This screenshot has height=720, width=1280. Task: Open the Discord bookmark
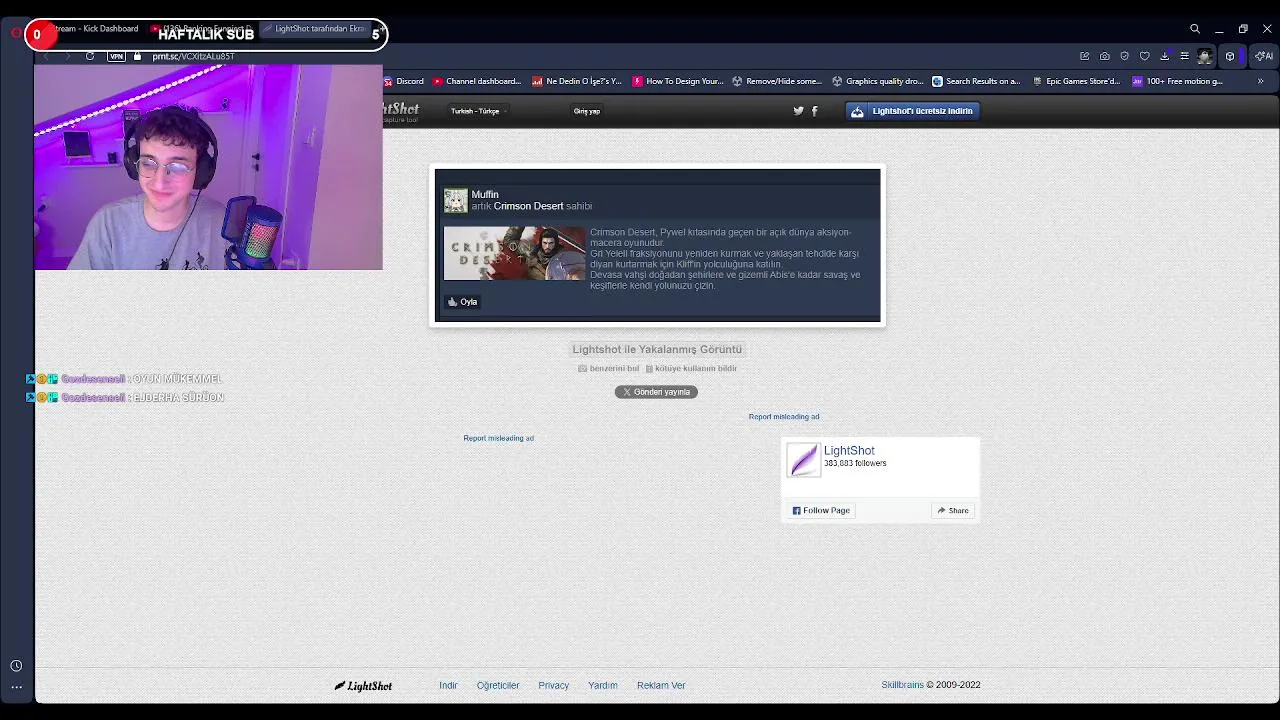coord(402,81)
